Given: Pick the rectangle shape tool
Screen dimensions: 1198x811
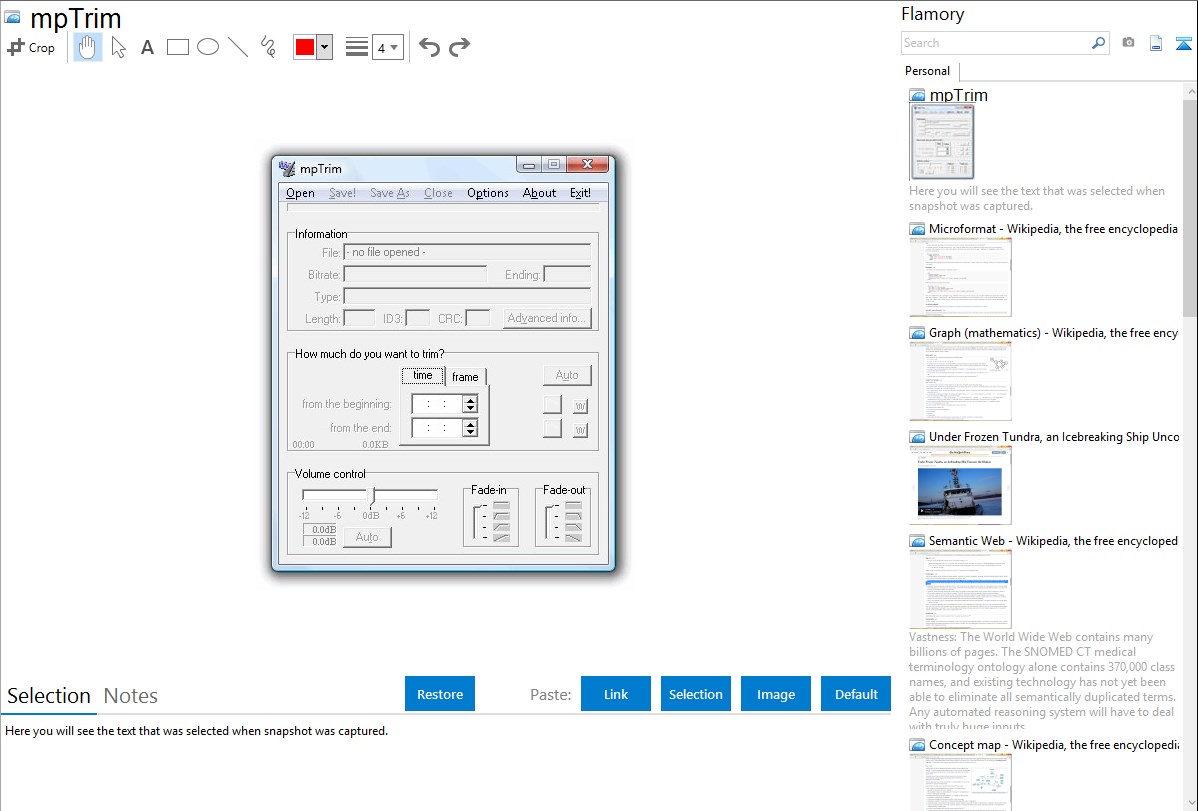Looking at the screenshot, I should [x=178, y=47].
